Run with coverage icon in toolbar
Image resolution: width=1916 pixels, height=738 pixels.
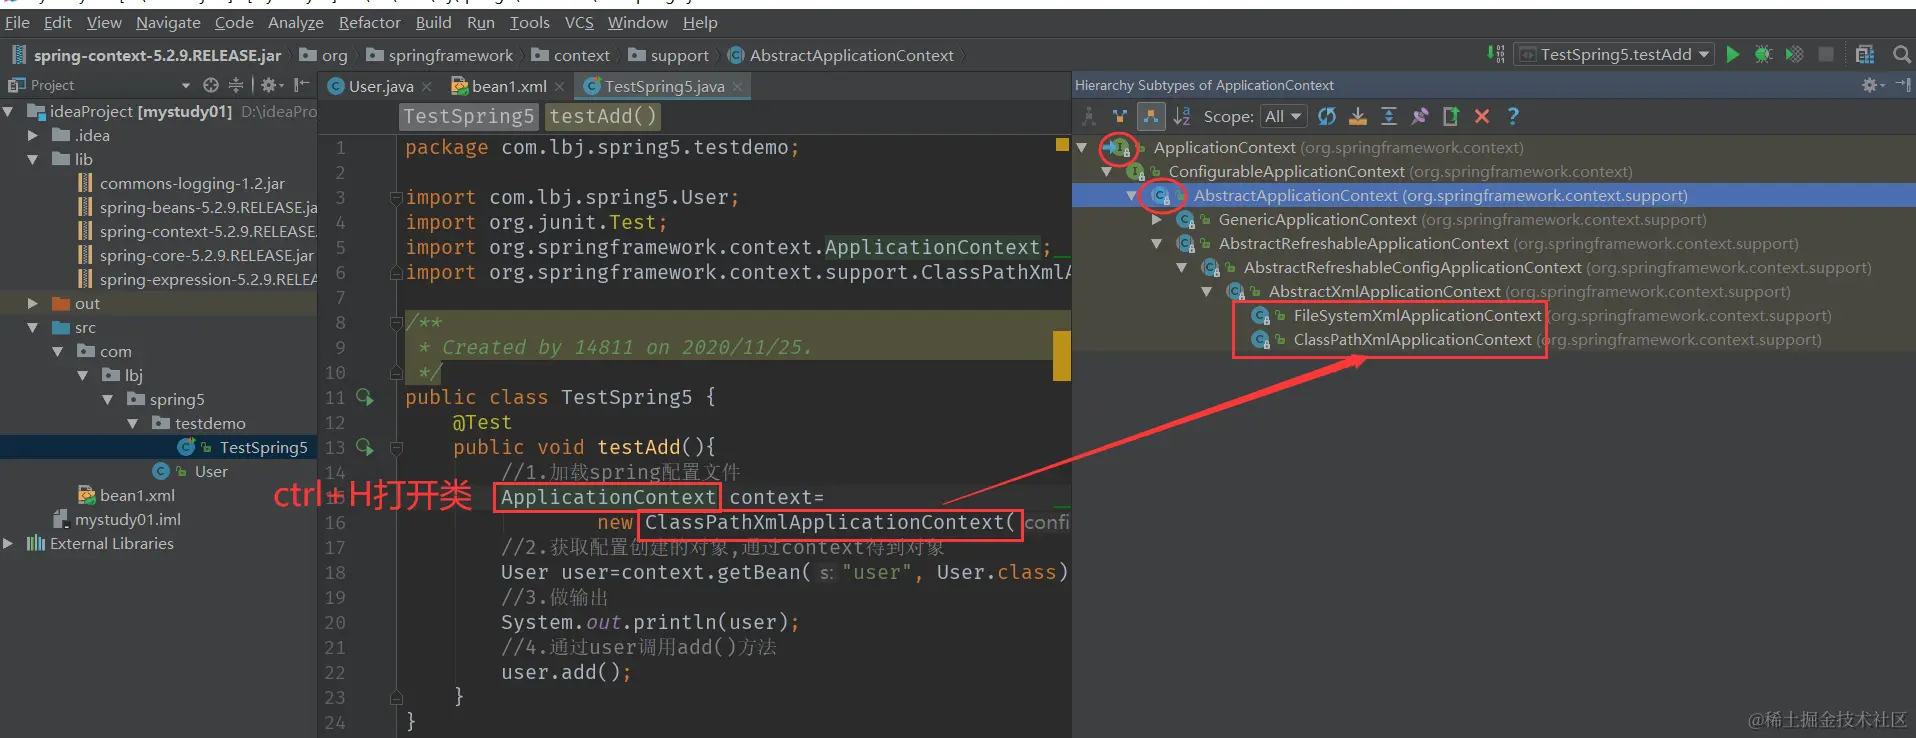click(x=1795, y=54)
